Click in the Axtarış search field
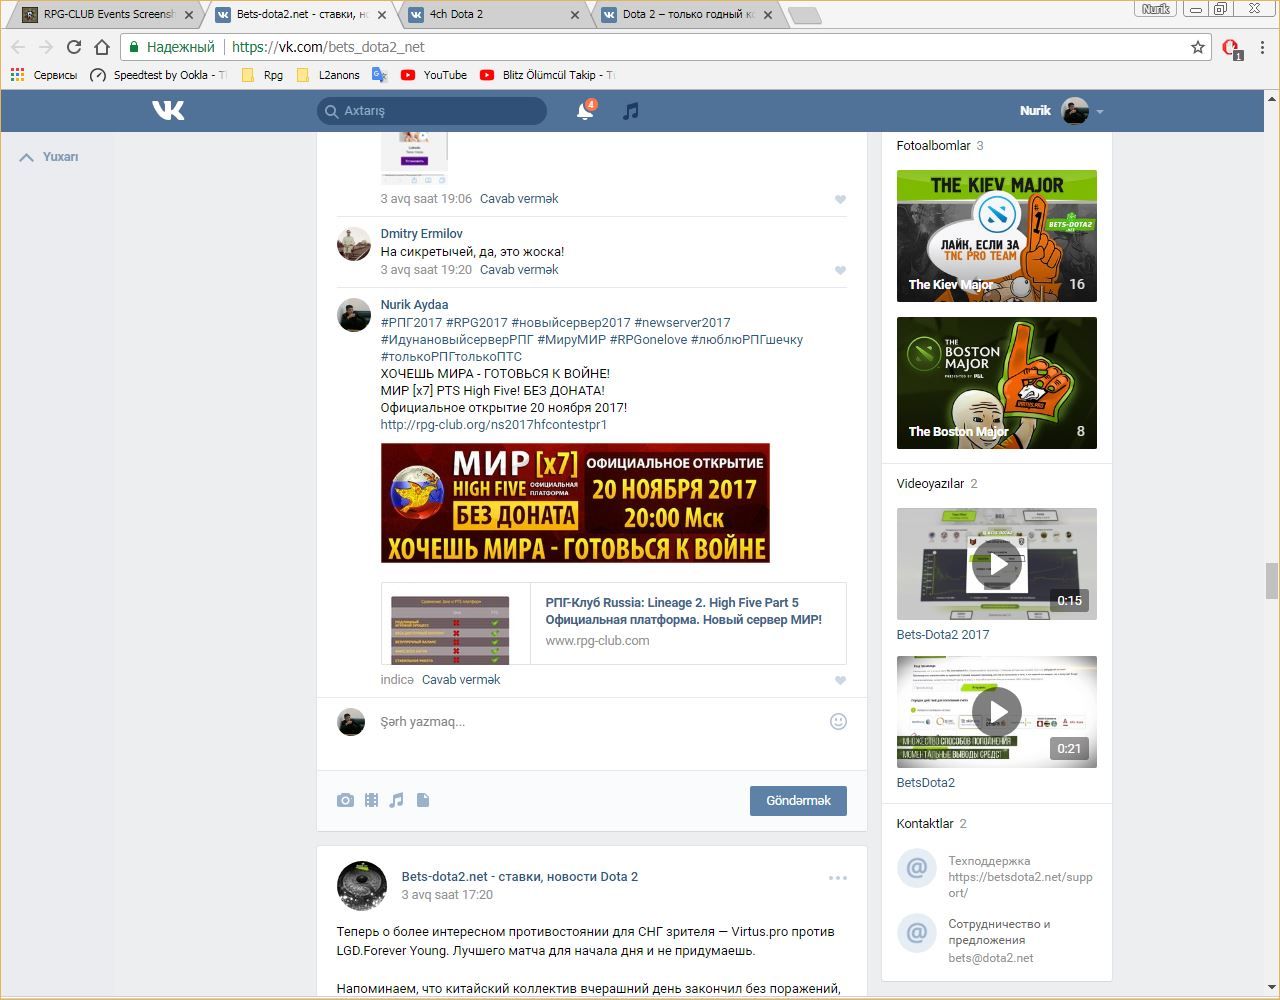Viewport: 1280px width, 1000px height. point(432,111)
